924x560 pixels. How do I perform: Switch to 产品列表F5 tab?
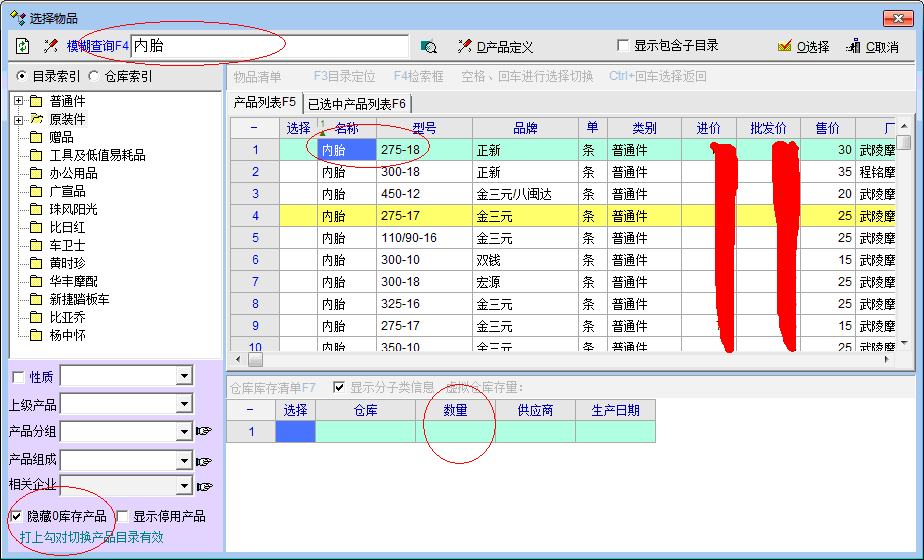coord(264,102)
